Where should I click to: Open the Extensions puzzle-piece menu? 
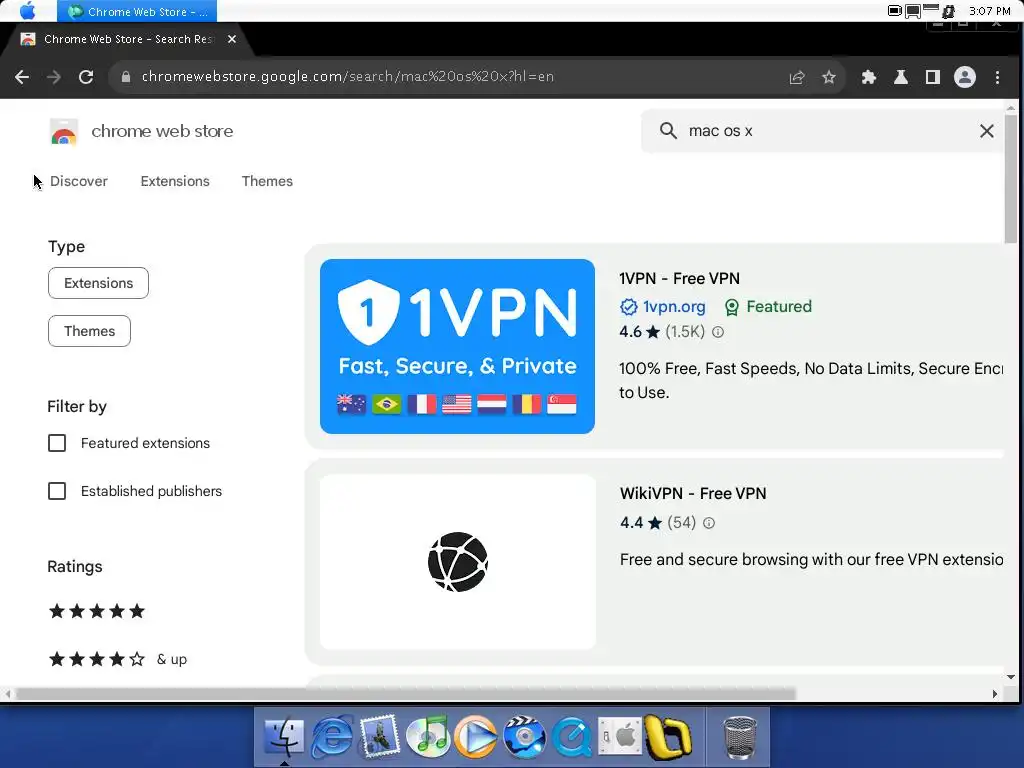[869, 77]
